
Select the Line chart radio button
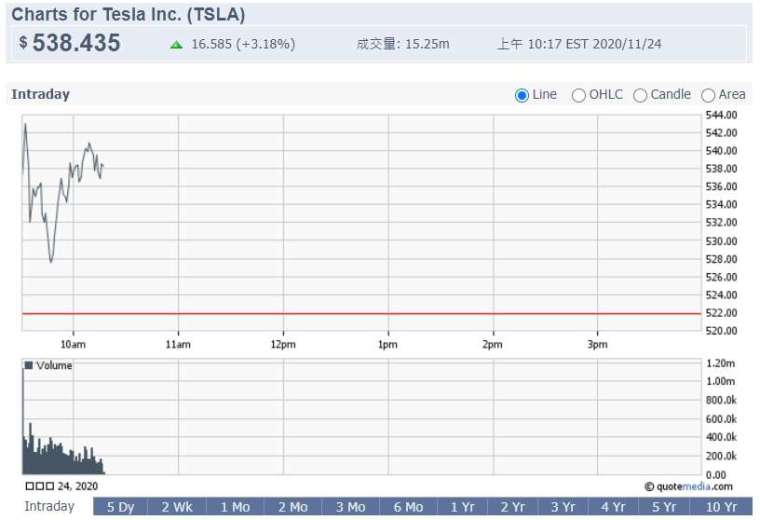click(522, 95)
